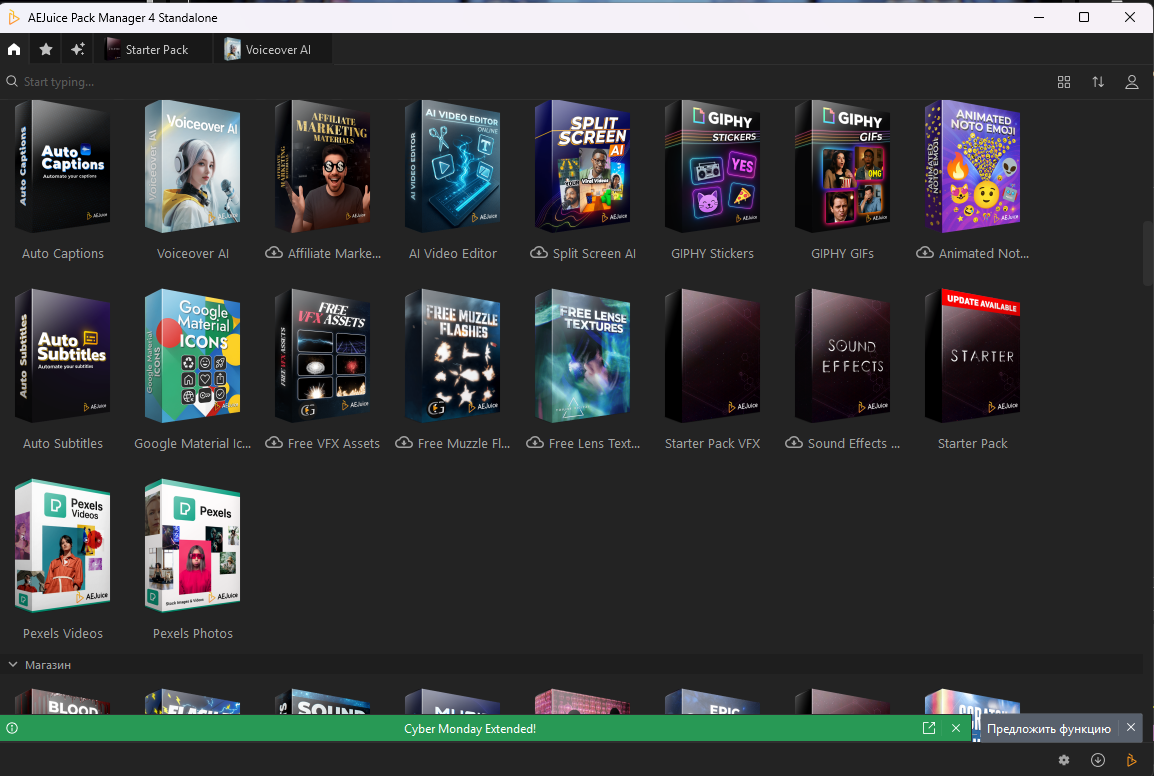Collapse the Магазин section
The height and width of the screenshot is (776, 1154).
point(13,664)
